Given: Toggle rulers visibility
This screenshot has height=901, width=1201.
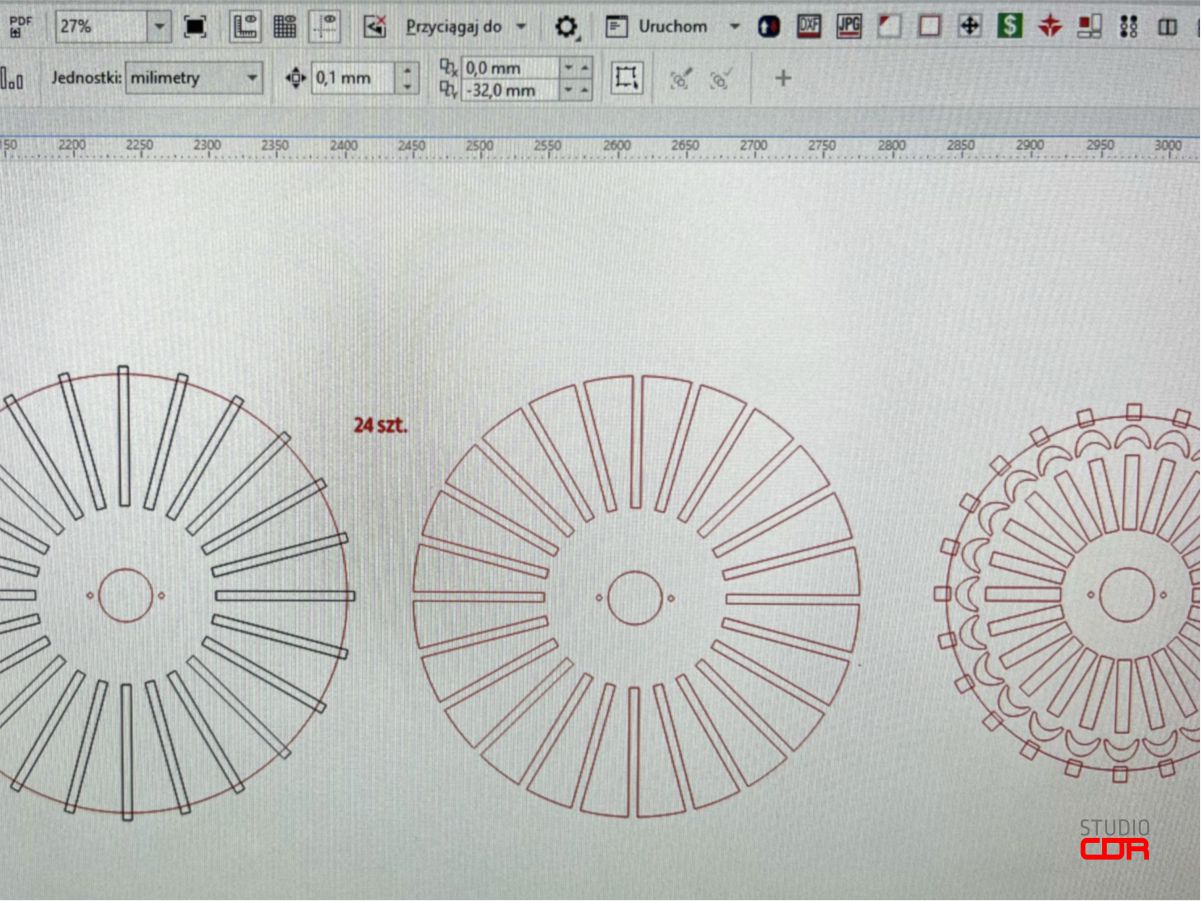Looking at the screenshot, I should [245, 27].
